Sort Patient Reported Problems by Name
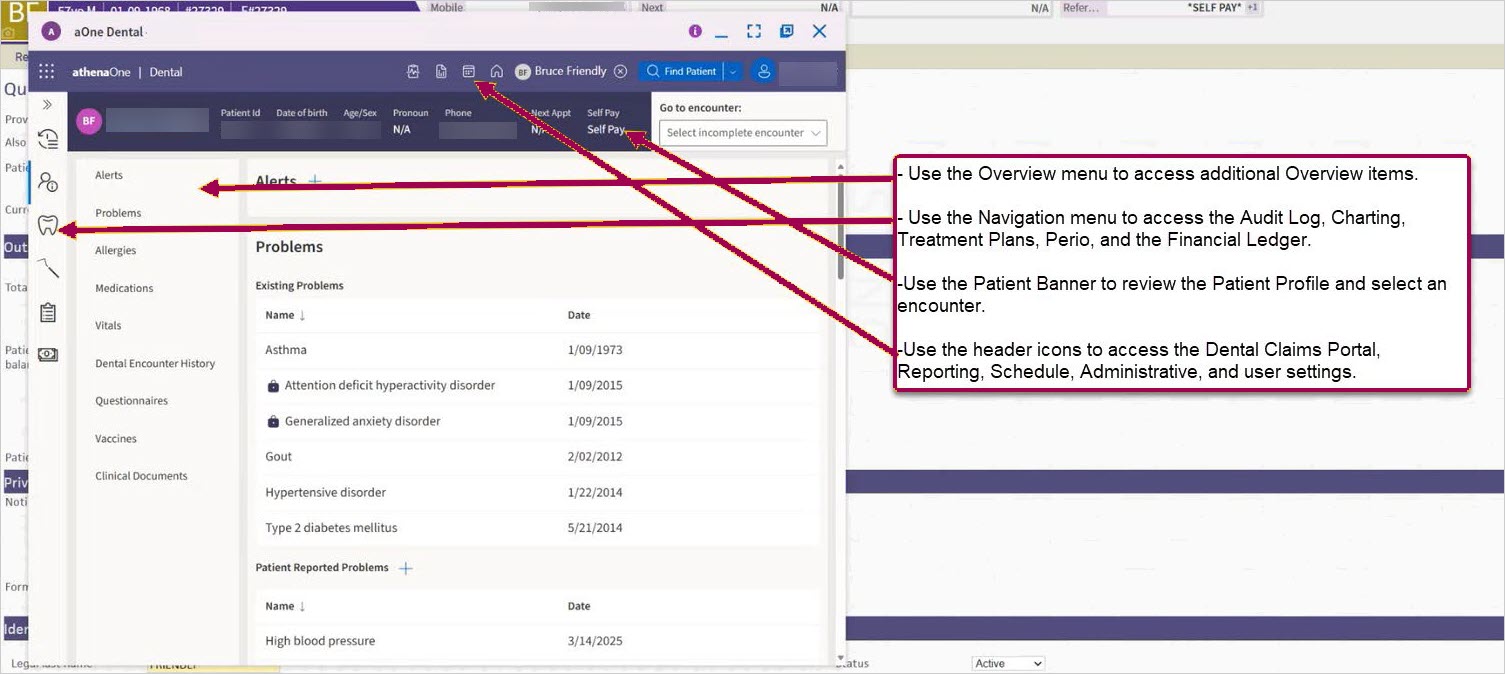Screen dimensions: 1505x674 (x=303, y=606)
